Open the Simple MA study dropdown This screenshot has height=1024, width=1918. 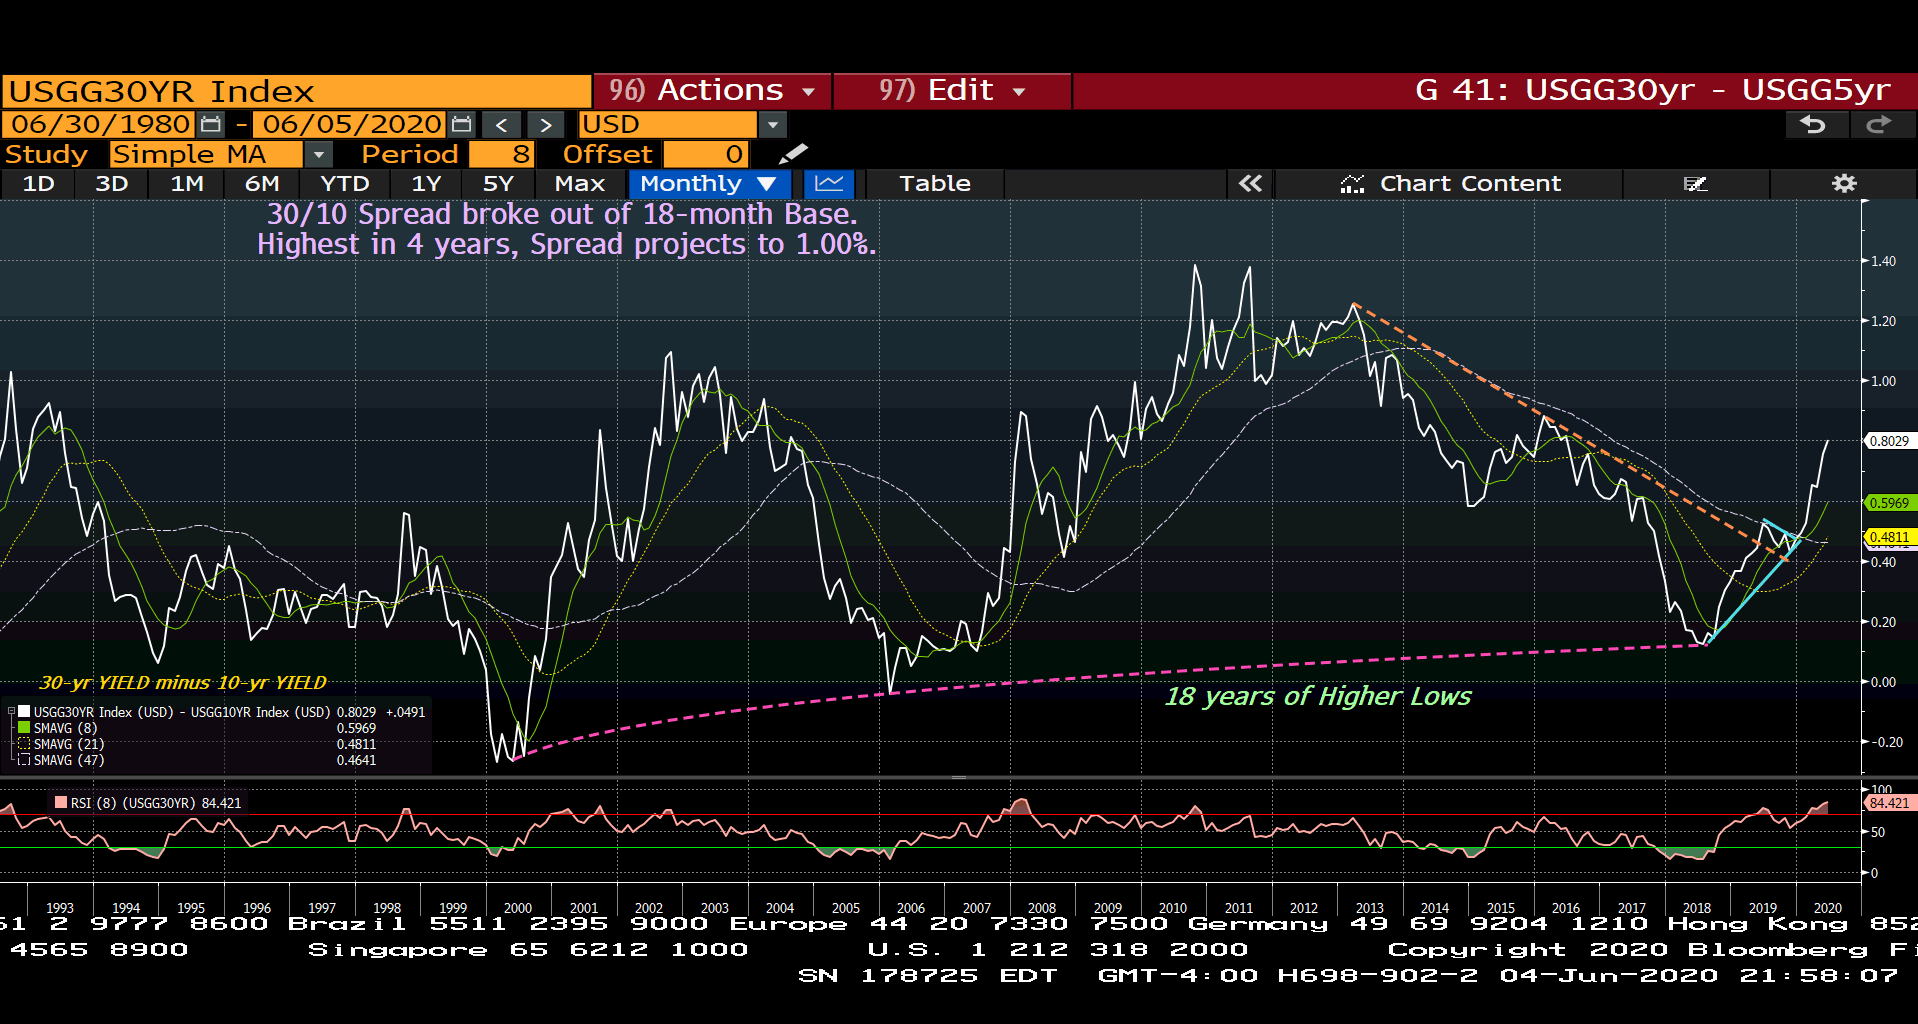(x=318, y=154)
